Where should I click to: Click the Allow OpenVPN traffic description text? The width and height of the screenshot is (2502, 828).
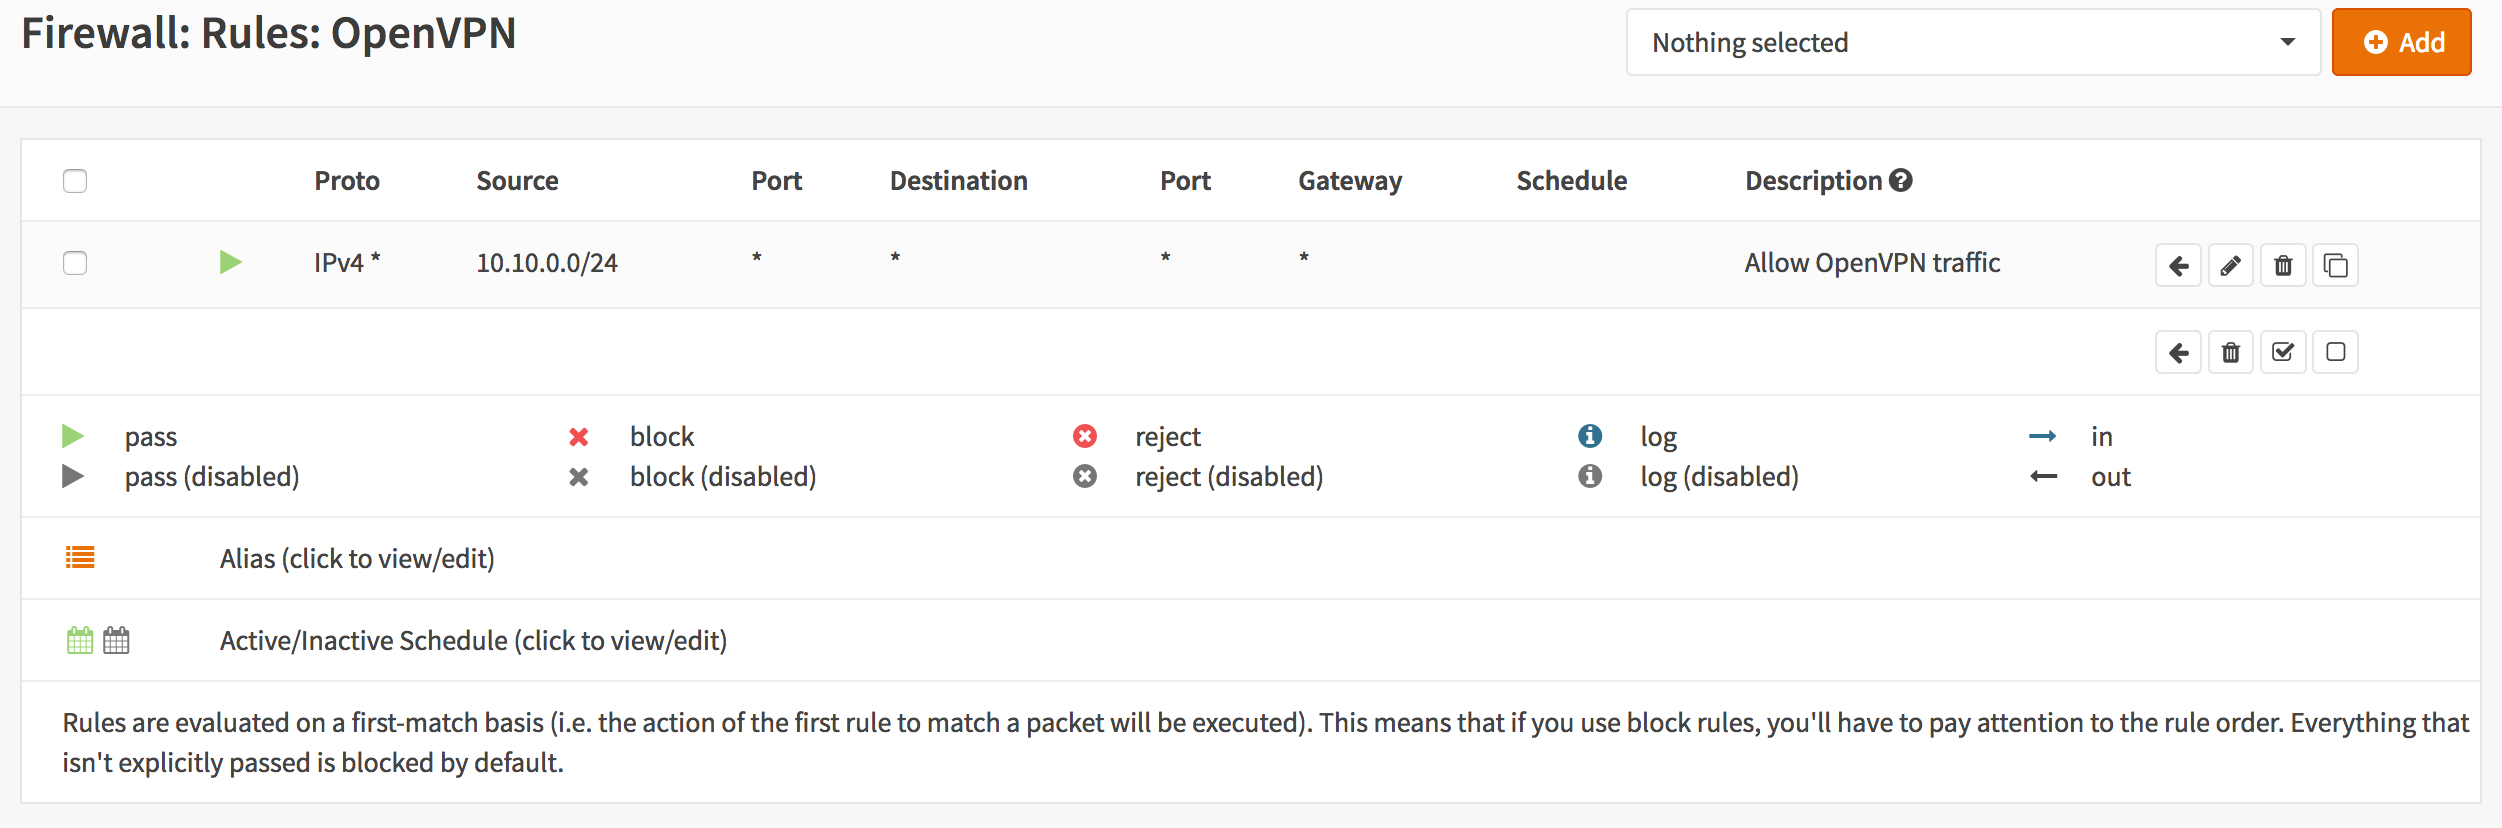(1872, 263)
